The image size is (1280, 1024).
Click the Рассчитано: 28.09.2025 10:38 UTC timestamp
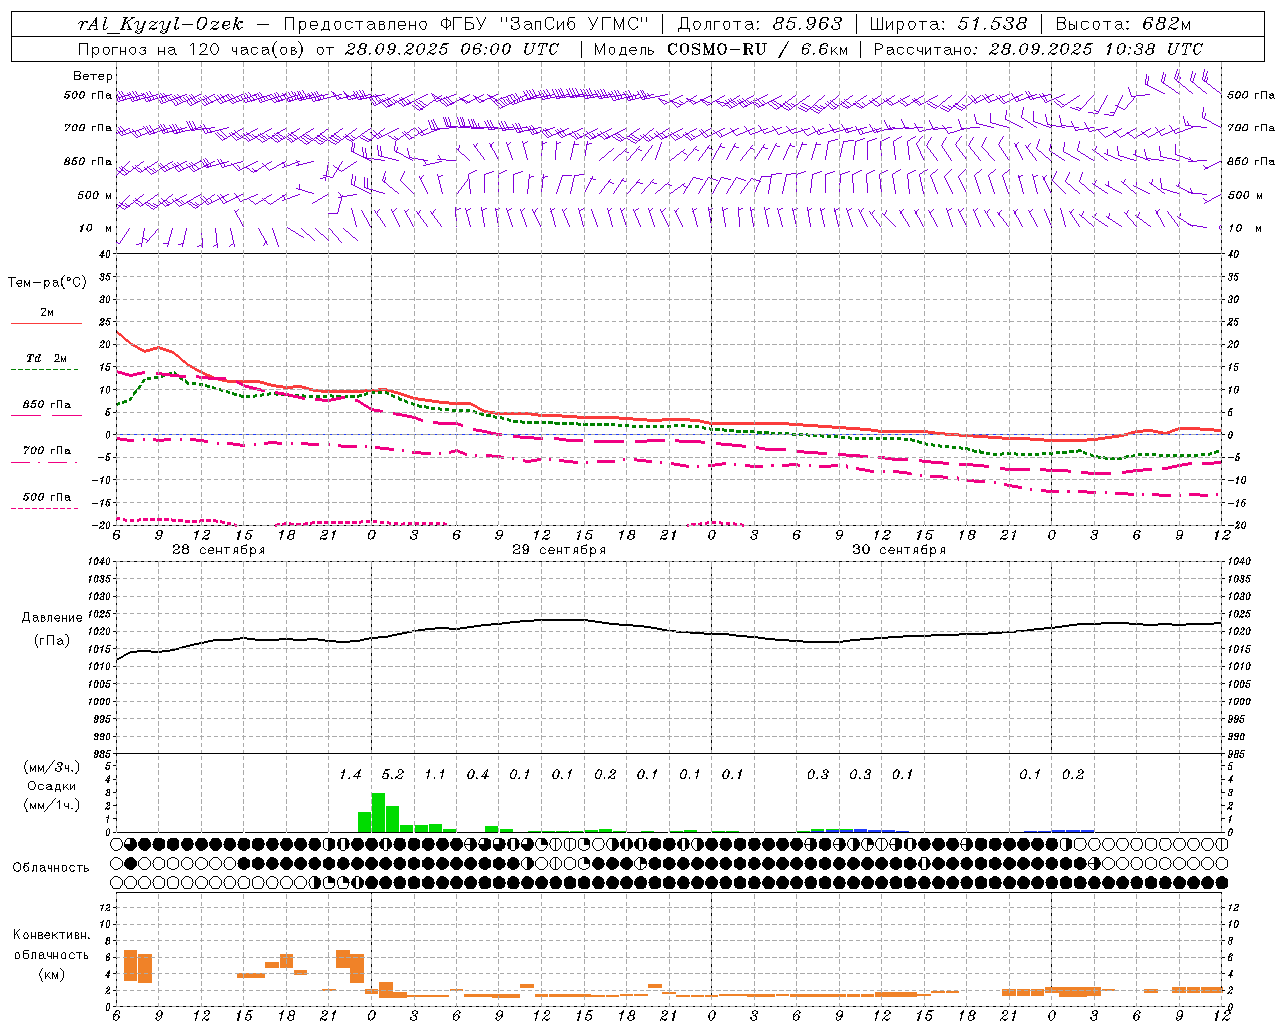point(1038,49)
